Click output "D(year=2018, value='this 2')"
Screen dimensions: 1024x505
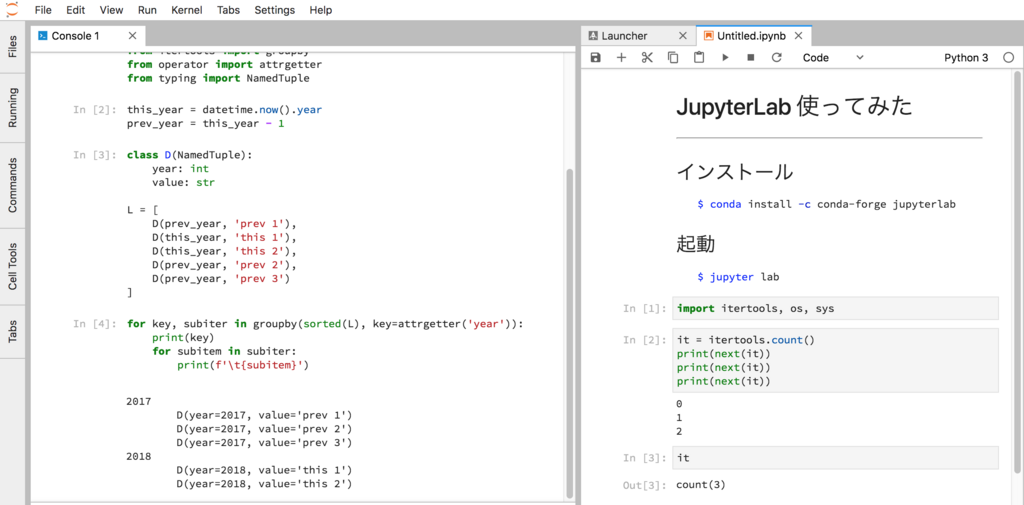(x=264, y=484)
